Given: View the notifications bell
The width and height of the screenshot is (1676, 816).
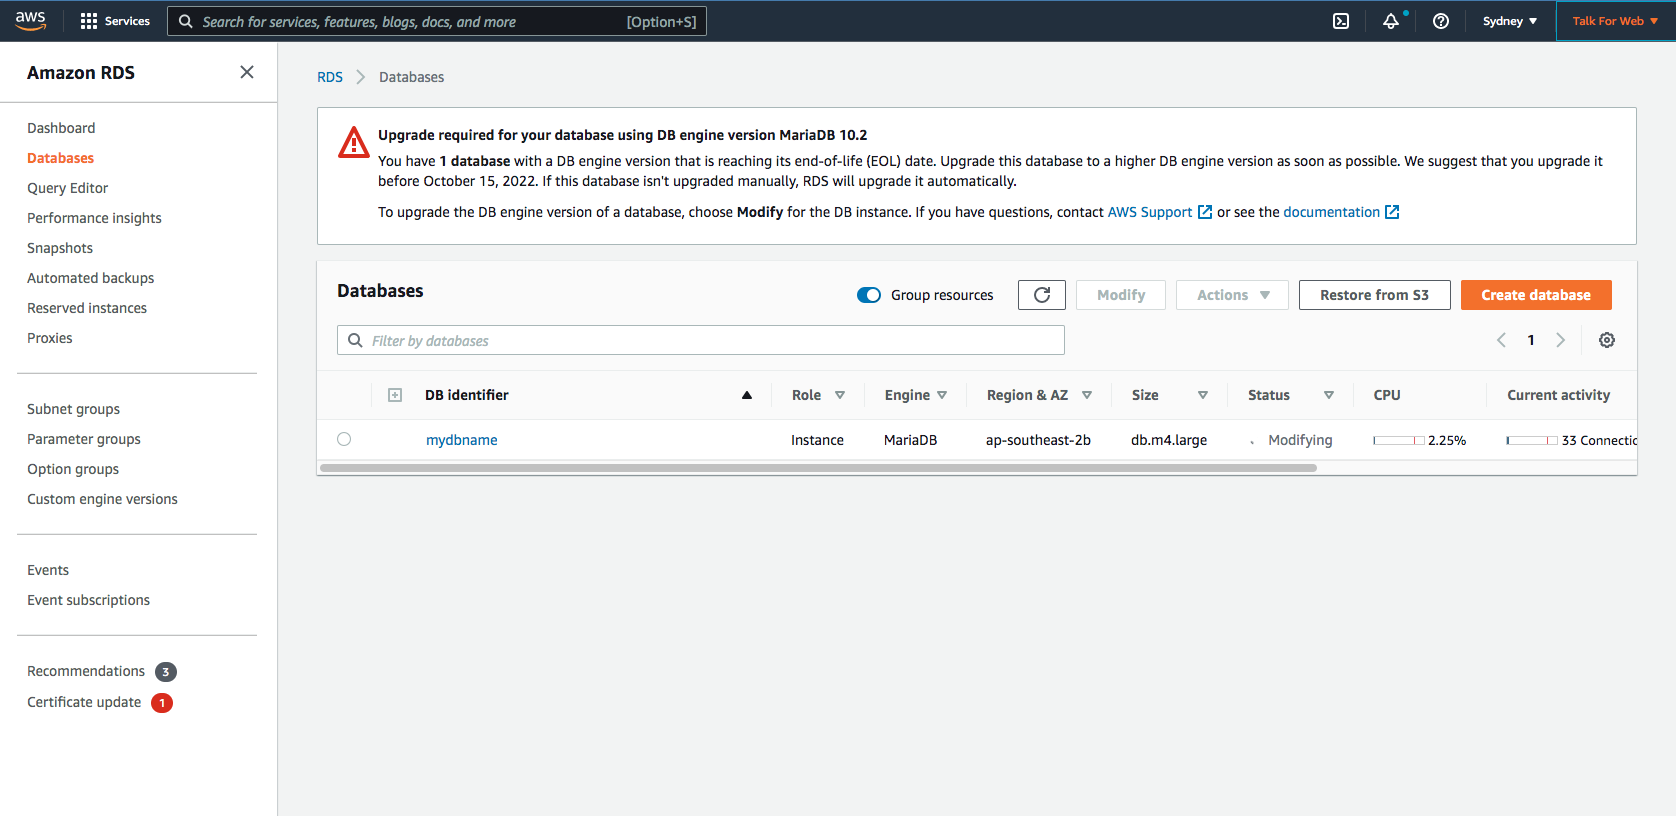Looking at the screenshot, I should tap(1391, 21).
